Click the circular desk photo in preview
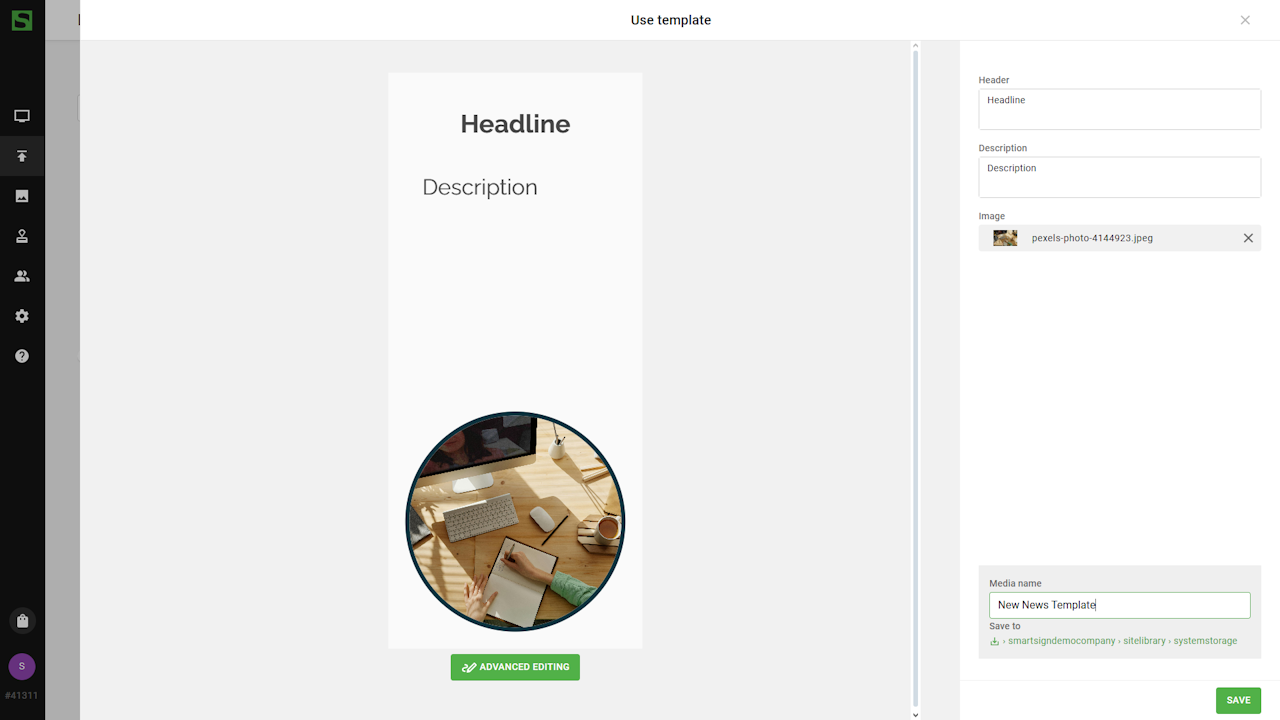This screenshot has width=1280, height=720. click(515, 522)
